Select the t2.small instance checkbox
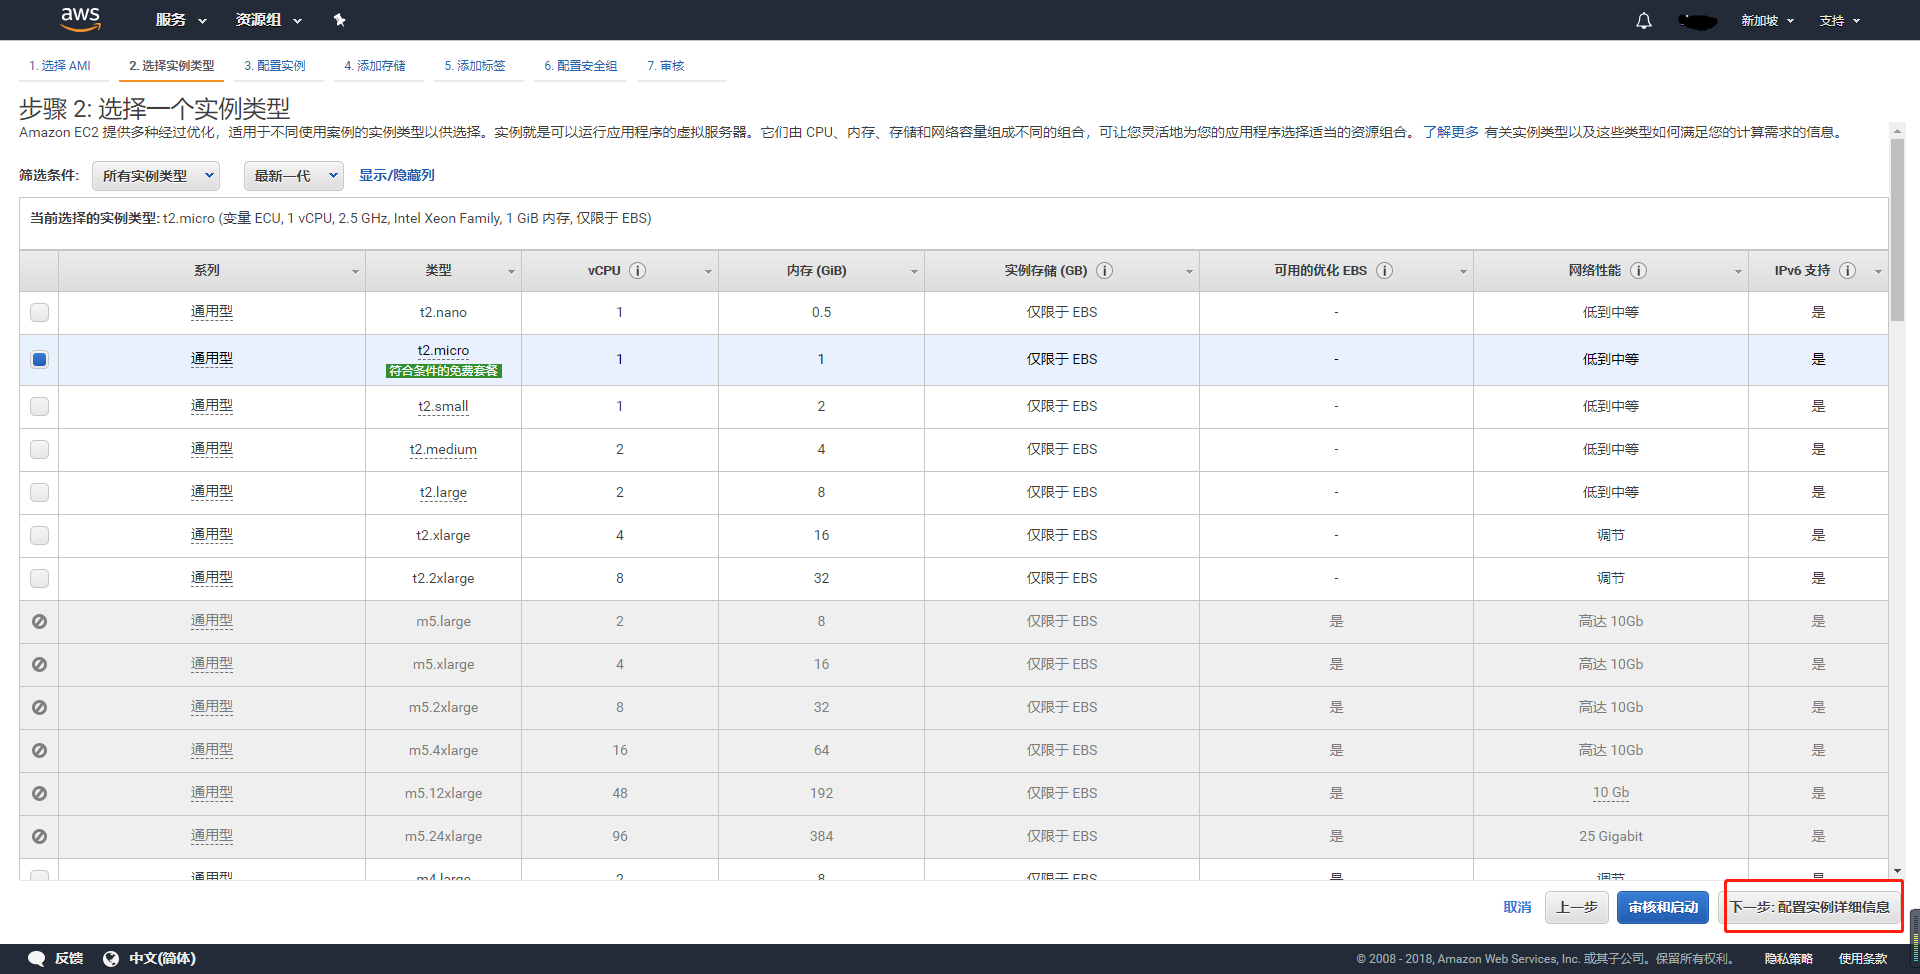Viewport: 1920px width, 974px height. coord(39,407)
